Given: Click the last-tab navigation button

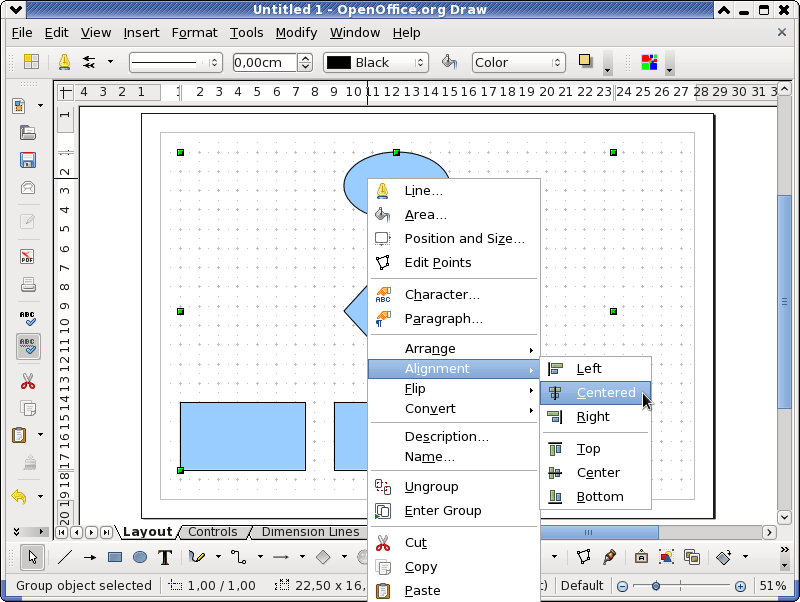Looking at the screenshot, I should click(x=106, y=532).
